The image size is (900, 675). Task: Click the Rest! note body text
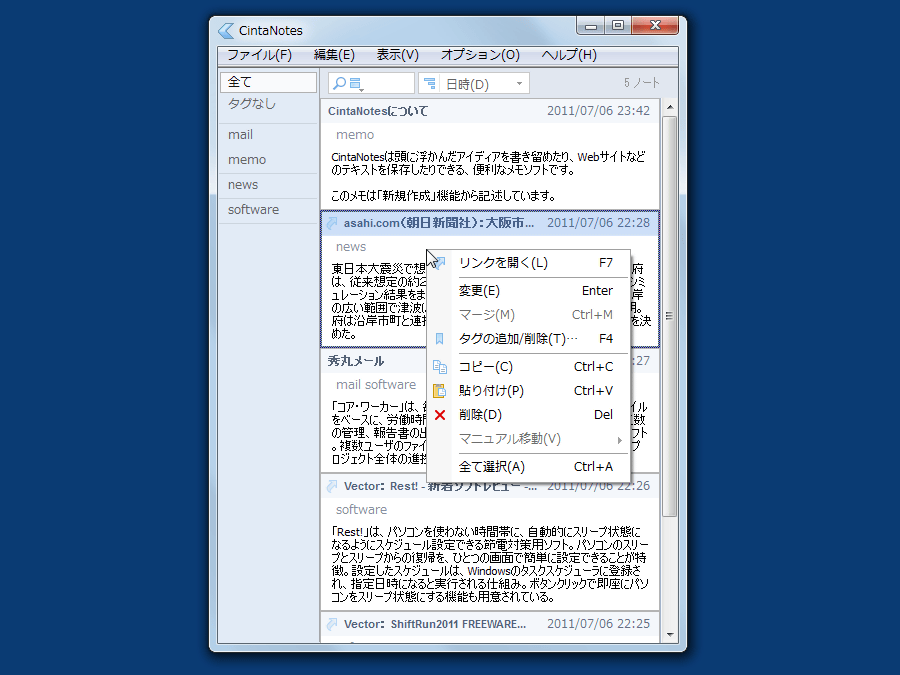point(490,564)
